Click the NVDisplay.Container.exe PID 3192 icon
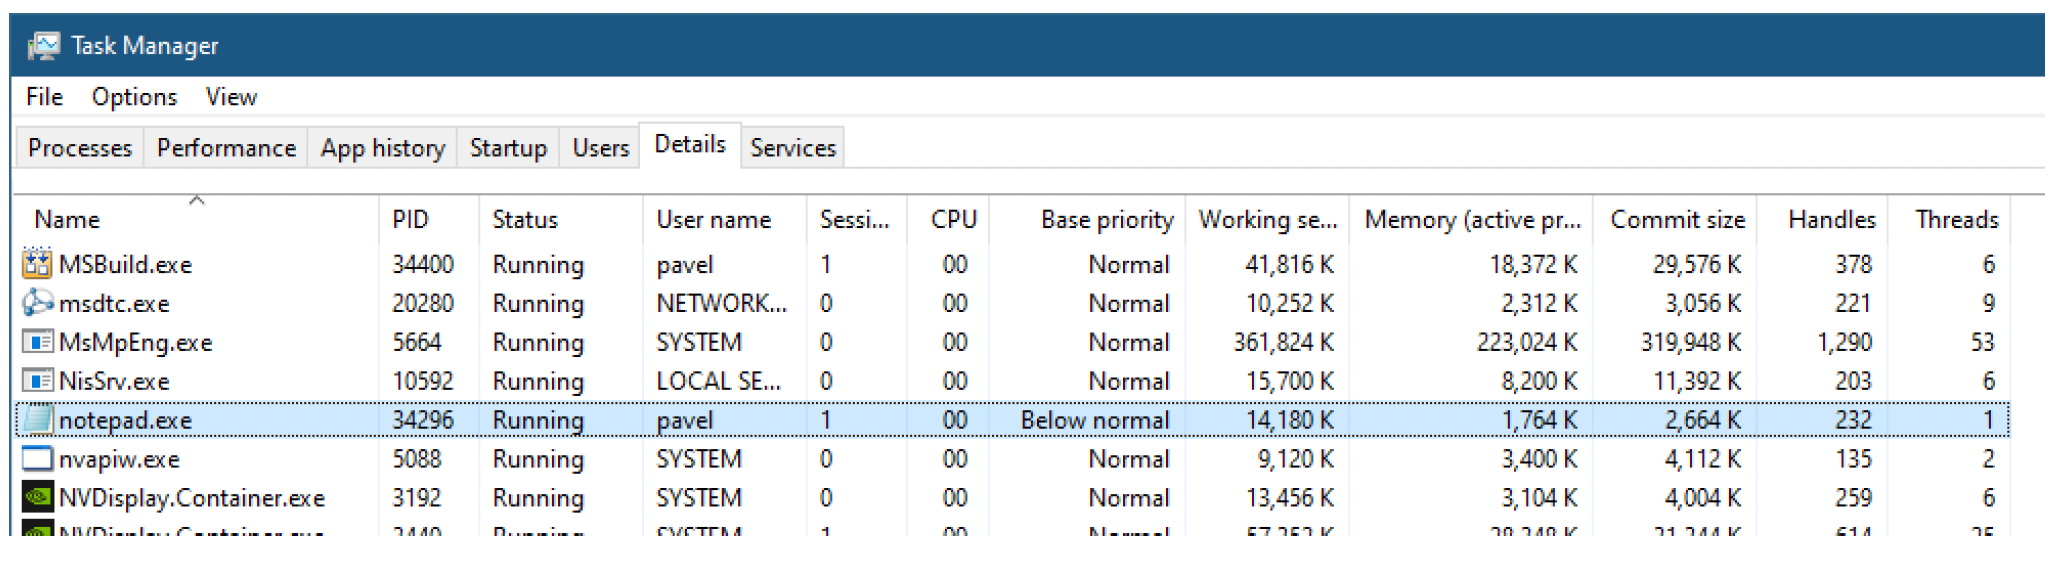 click(x=37, y=498)
